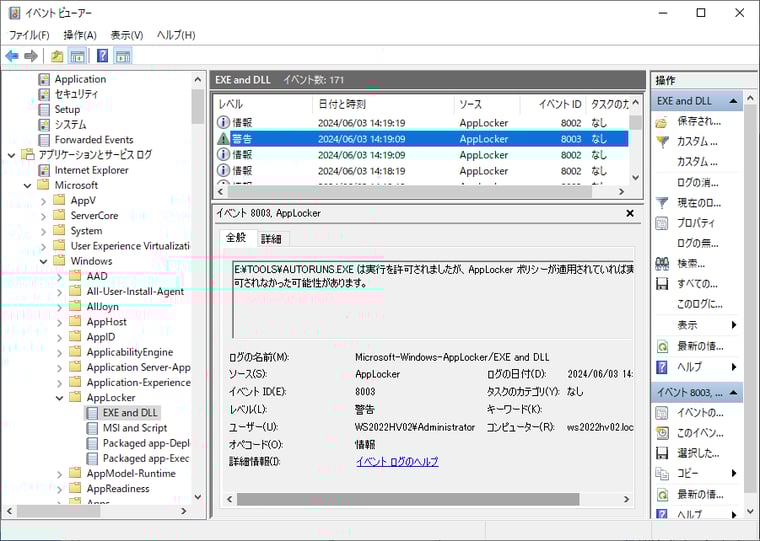Sort by イベント ID column header
760x541 pixels.
553,104
